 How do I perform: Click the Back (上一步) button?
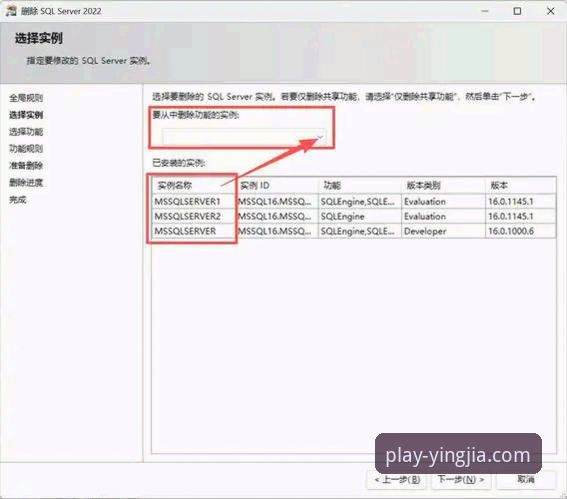(397, 479)
